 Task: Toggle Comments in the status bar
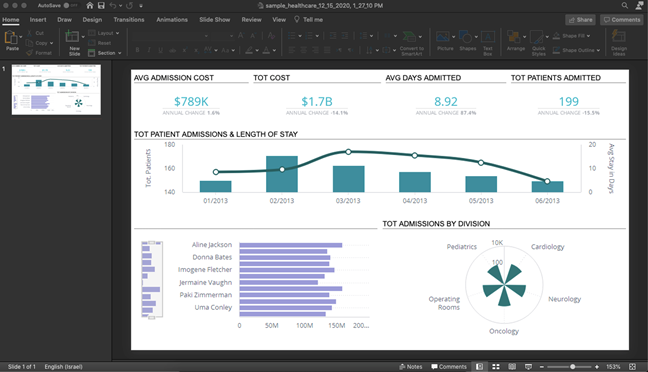pos(449,367)
